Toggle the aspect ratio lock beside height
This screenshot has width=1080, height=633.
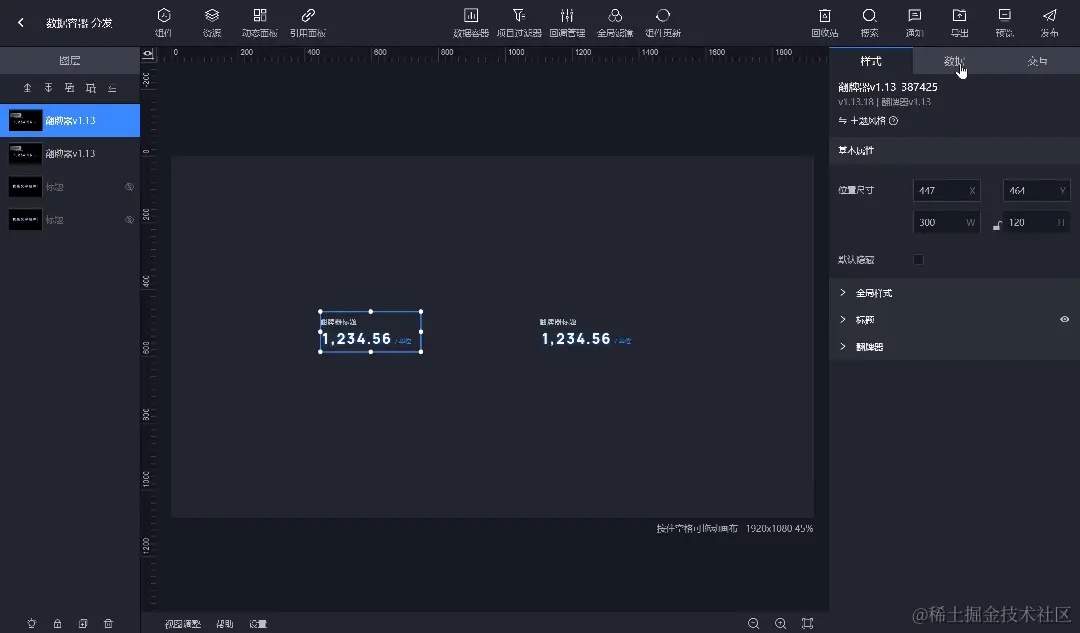point(997,225)
